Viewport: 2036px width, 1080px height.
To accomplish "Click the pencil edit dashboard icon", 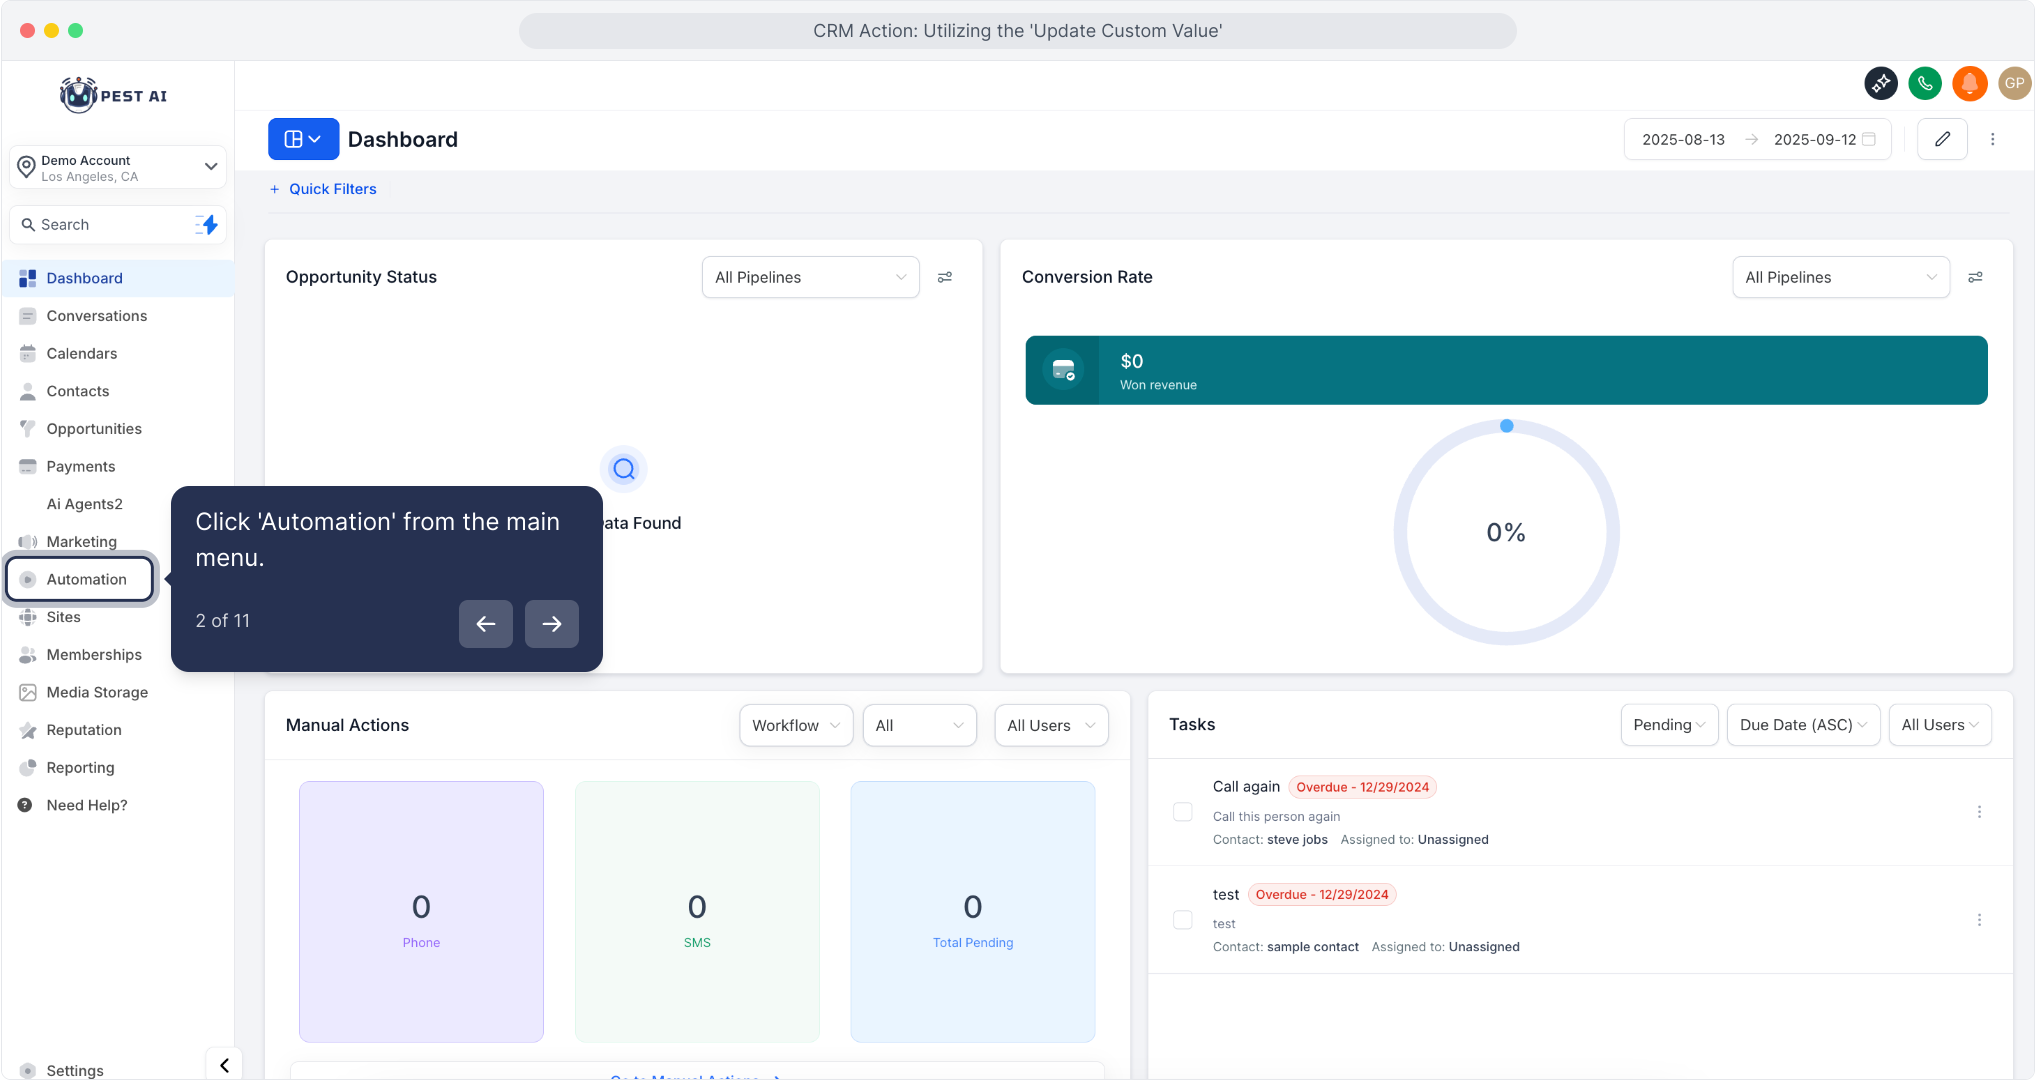I will pyautogui.click(x=1942, y=139).
